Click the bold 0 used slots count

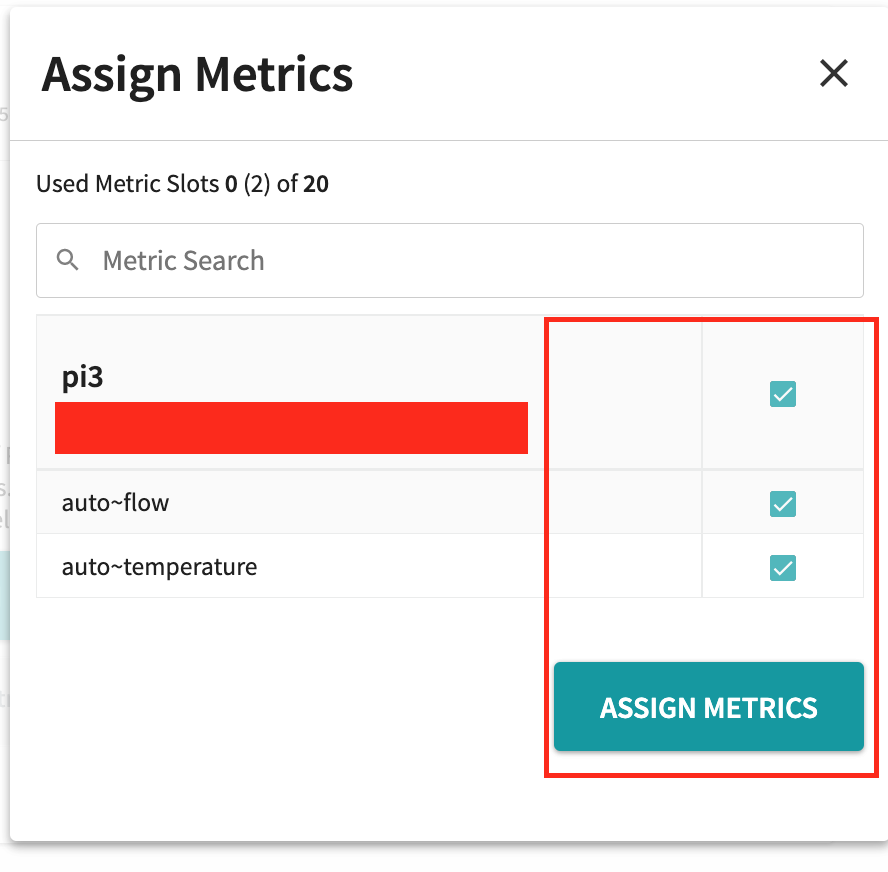(231, 184)
